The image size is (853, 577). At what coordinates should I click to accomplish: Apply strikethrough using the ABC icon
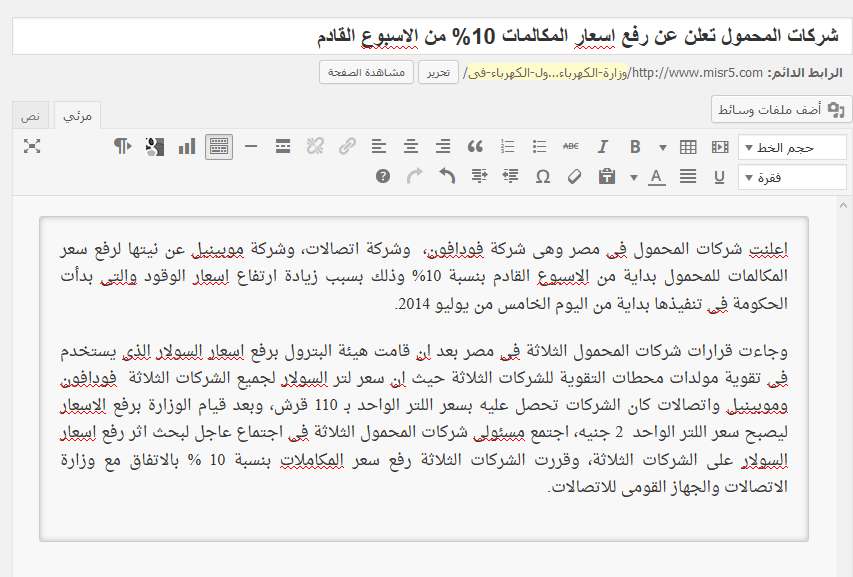click(571, 147)
